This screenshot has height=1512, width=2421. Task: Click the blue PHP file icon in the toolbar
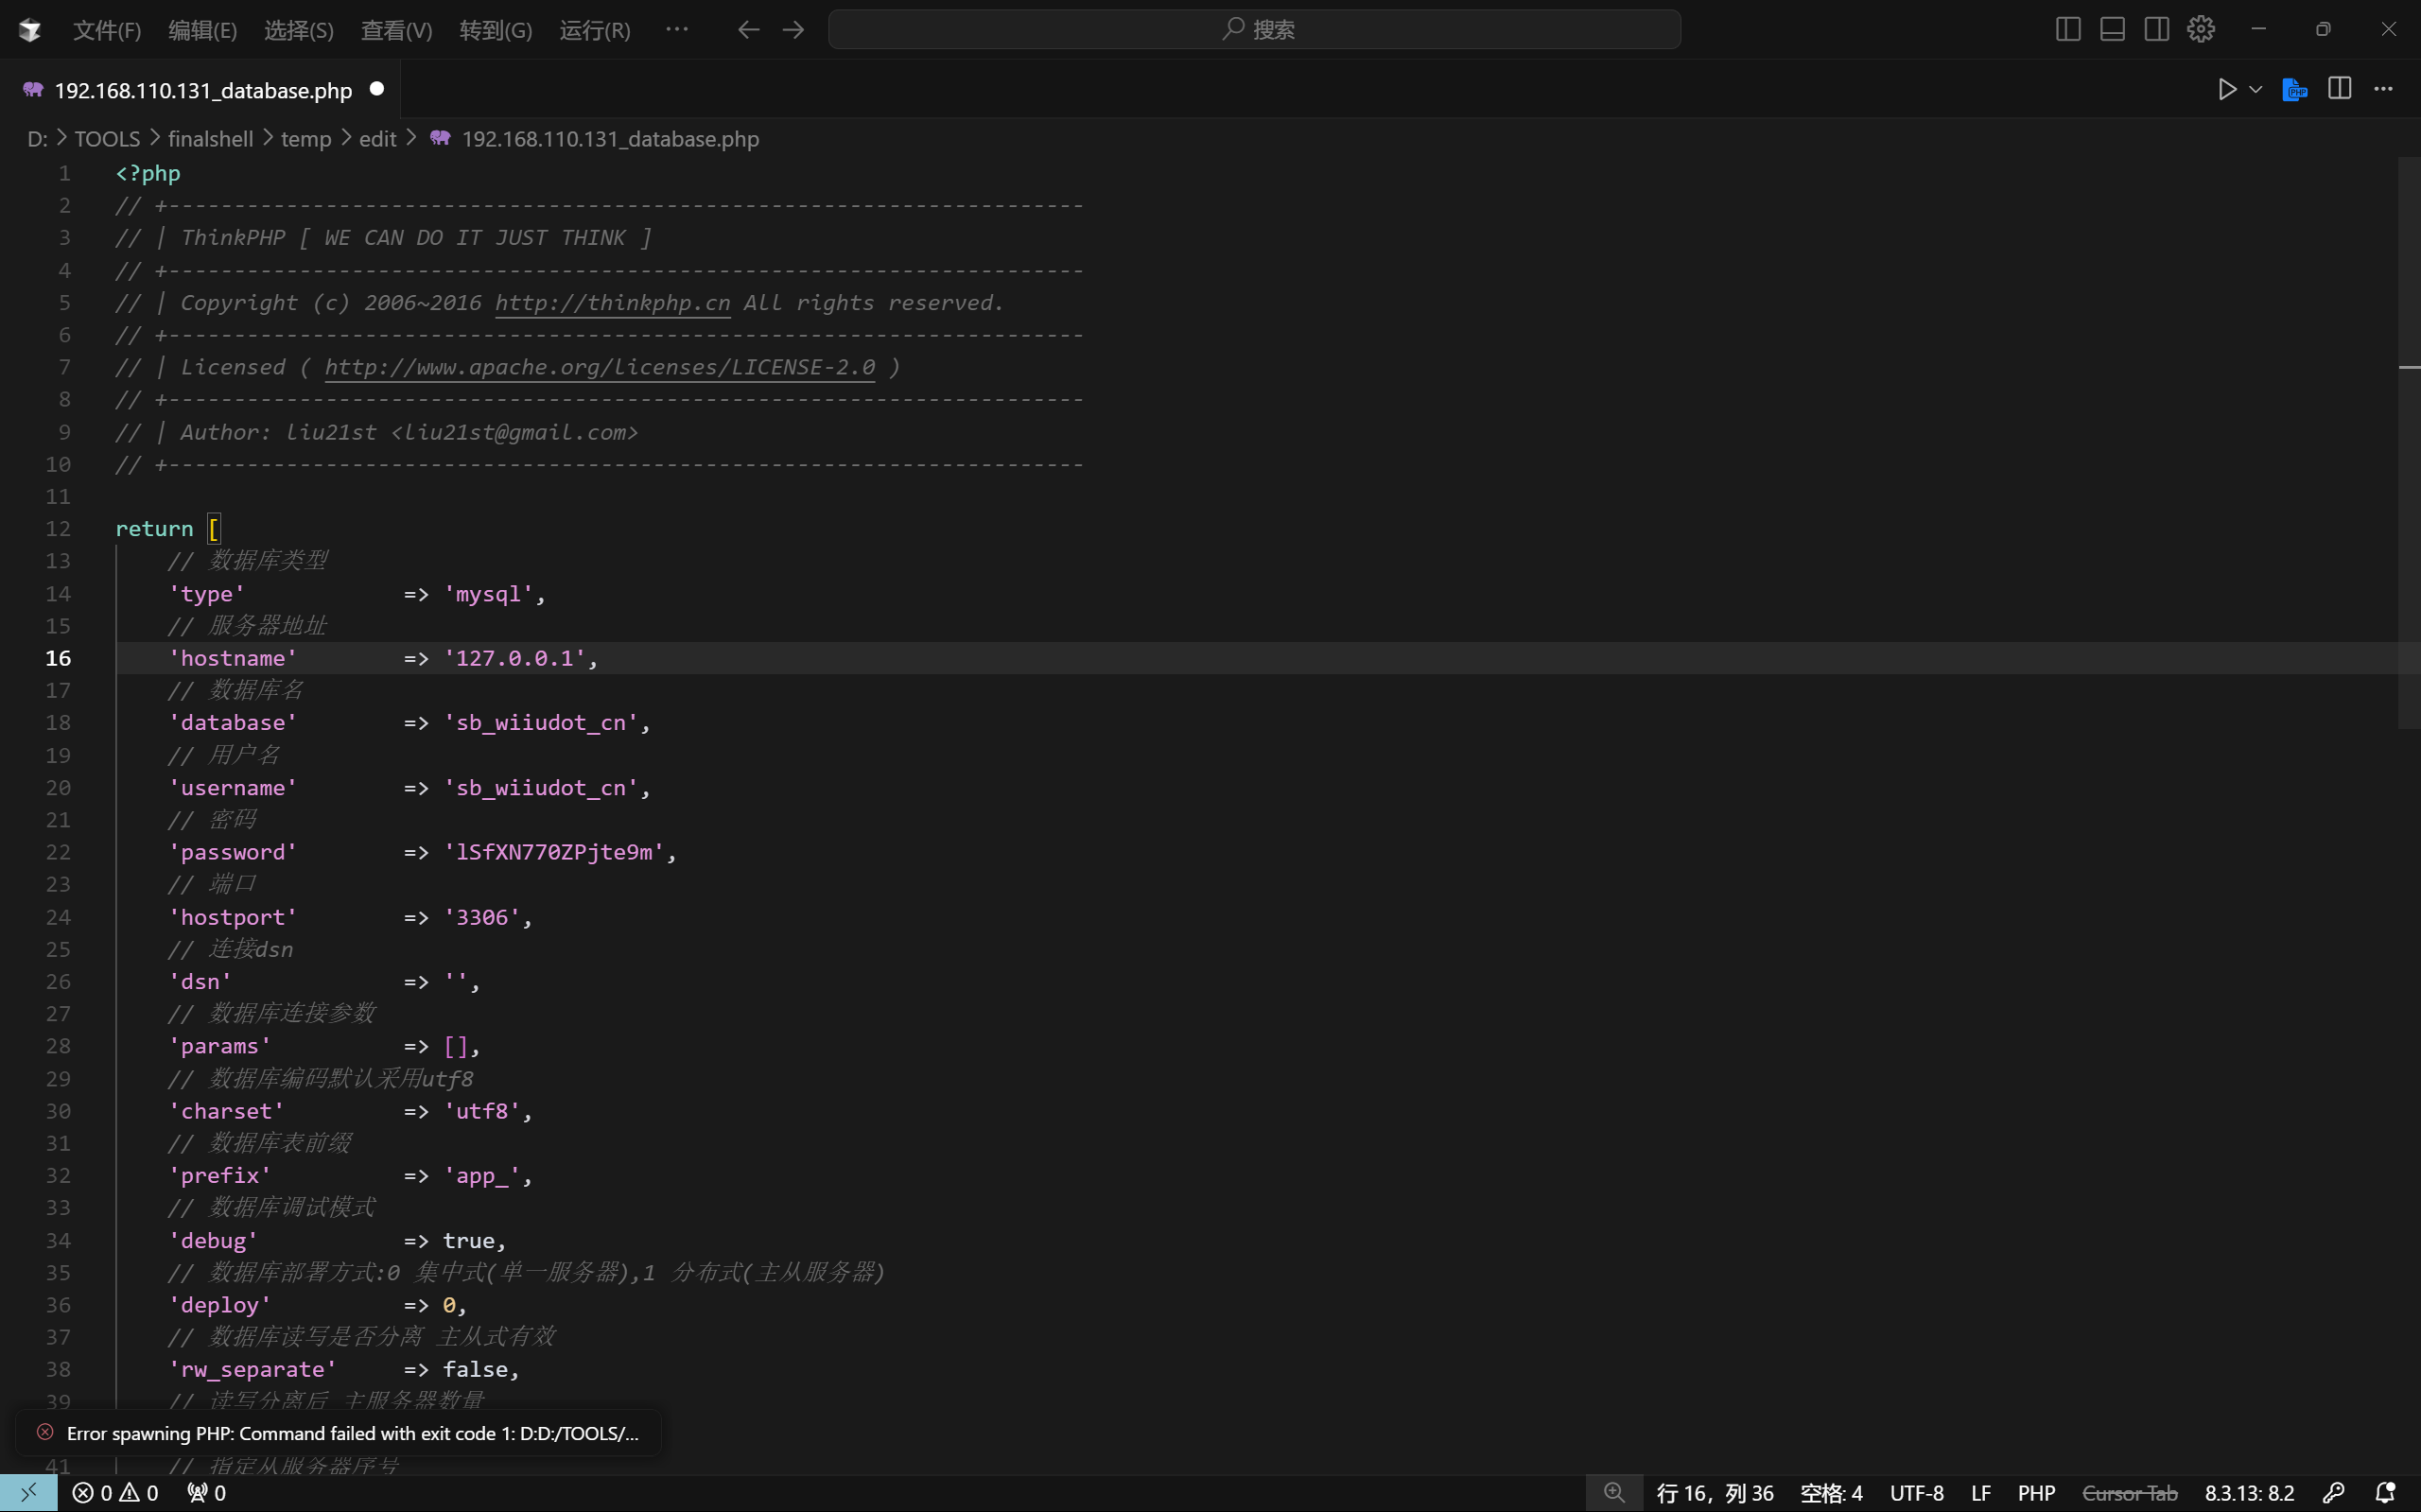click(x=2295, y=89)
